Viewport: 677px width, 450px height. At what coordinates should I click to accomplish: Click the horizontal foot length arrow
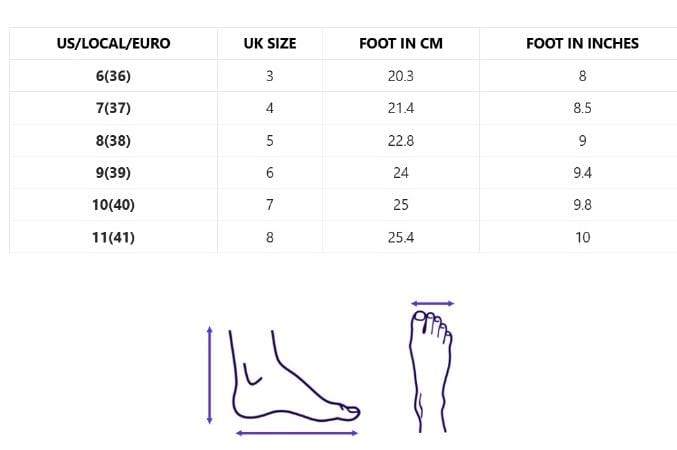tap(297, 433)
